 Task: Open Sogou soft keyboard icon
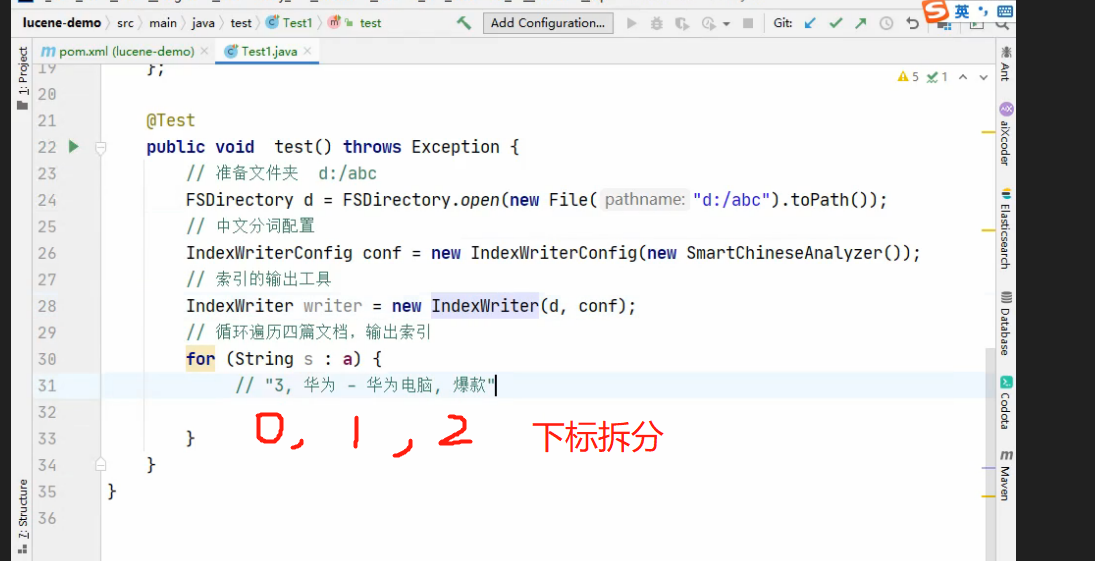tap(1004, 10)
